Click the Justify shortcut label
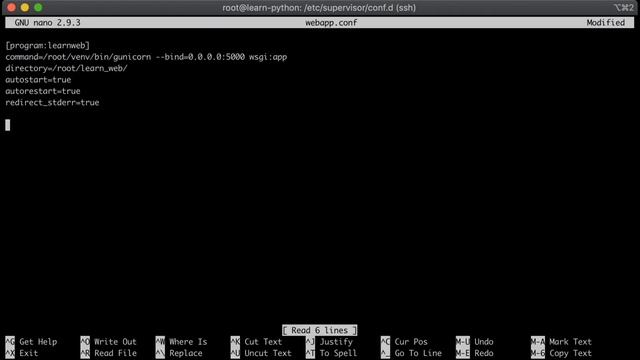Screen dimensions: 640x360 (336, 342)
